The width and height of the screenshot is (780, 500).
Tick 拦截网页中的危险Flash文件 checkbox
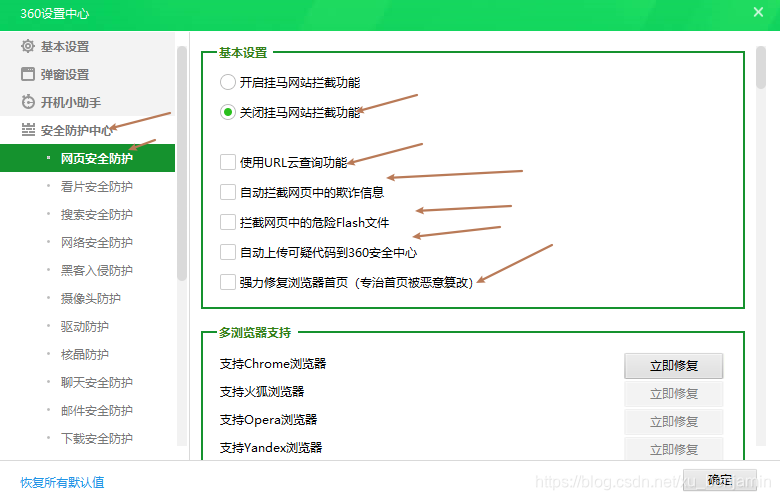click(228, 222)
